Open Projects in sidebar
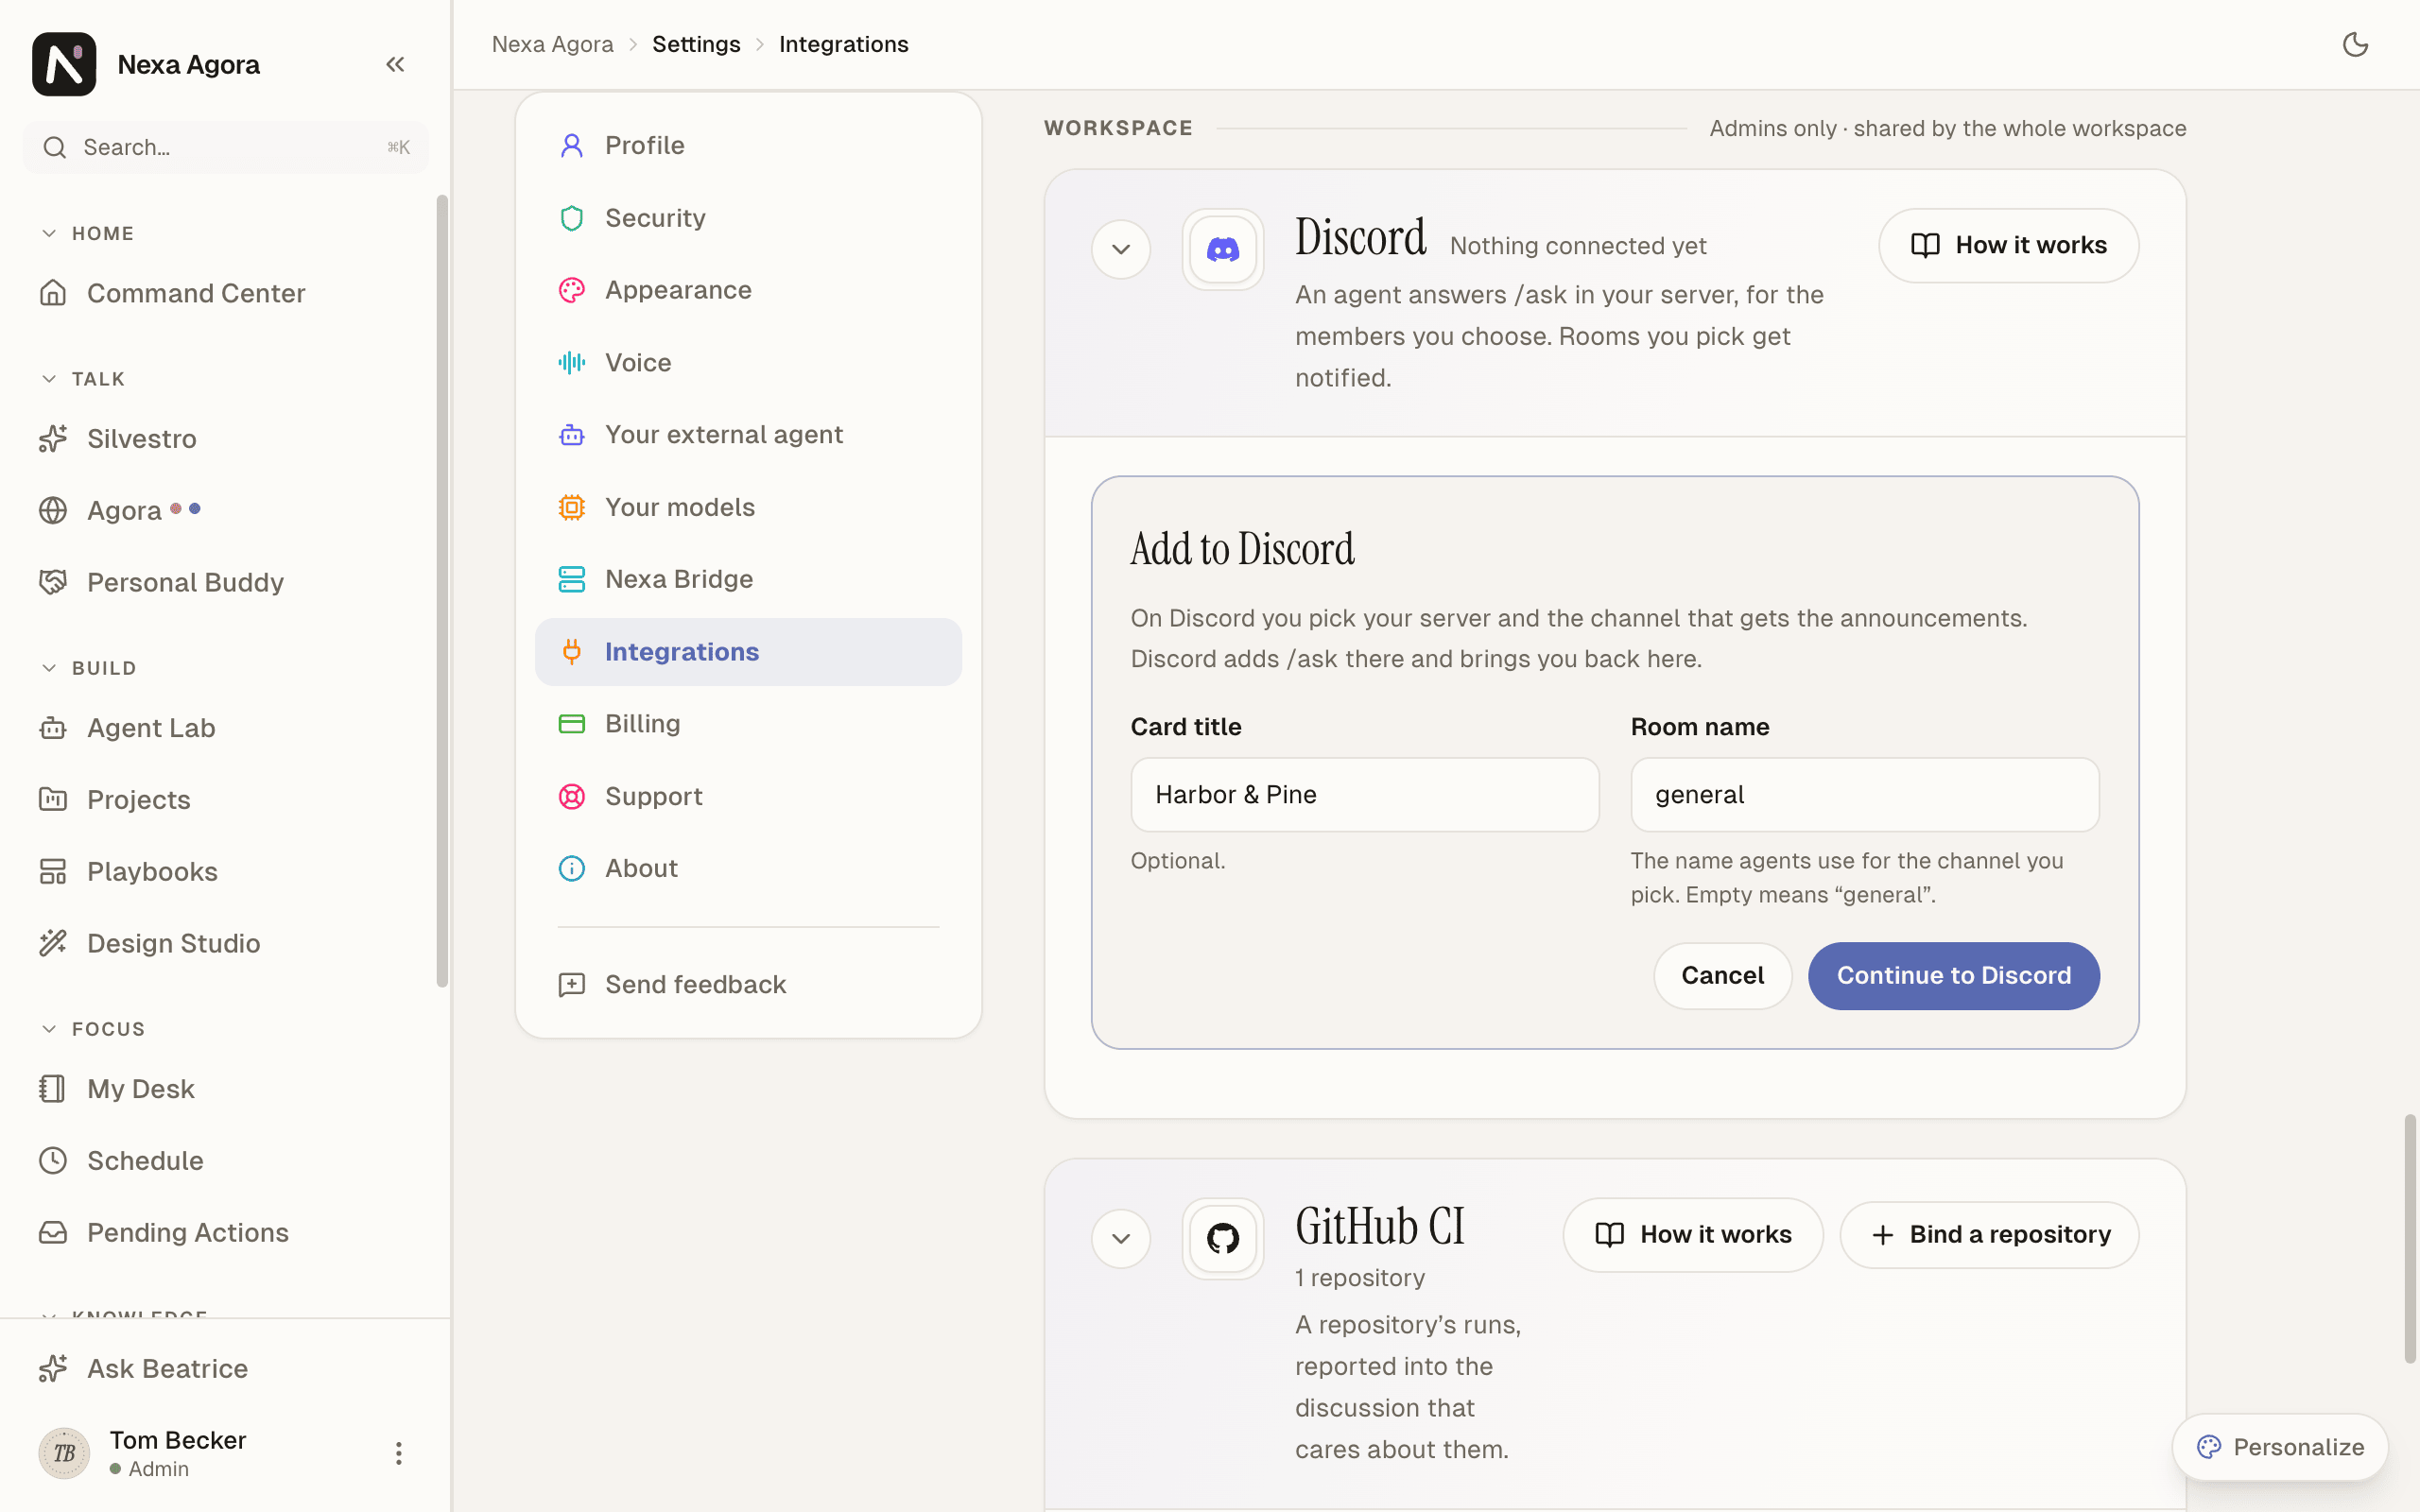The image size is (2420, 1512). pos(225,799)
